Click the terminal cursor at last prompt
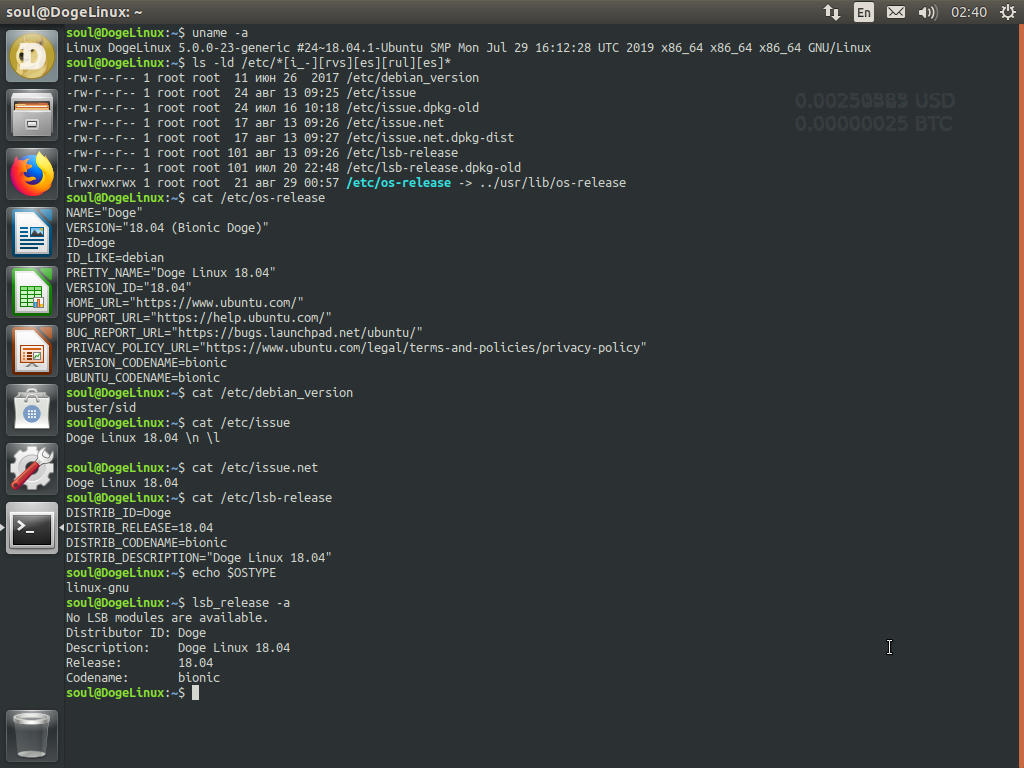 pyautogui.click(x=195, y=693)
